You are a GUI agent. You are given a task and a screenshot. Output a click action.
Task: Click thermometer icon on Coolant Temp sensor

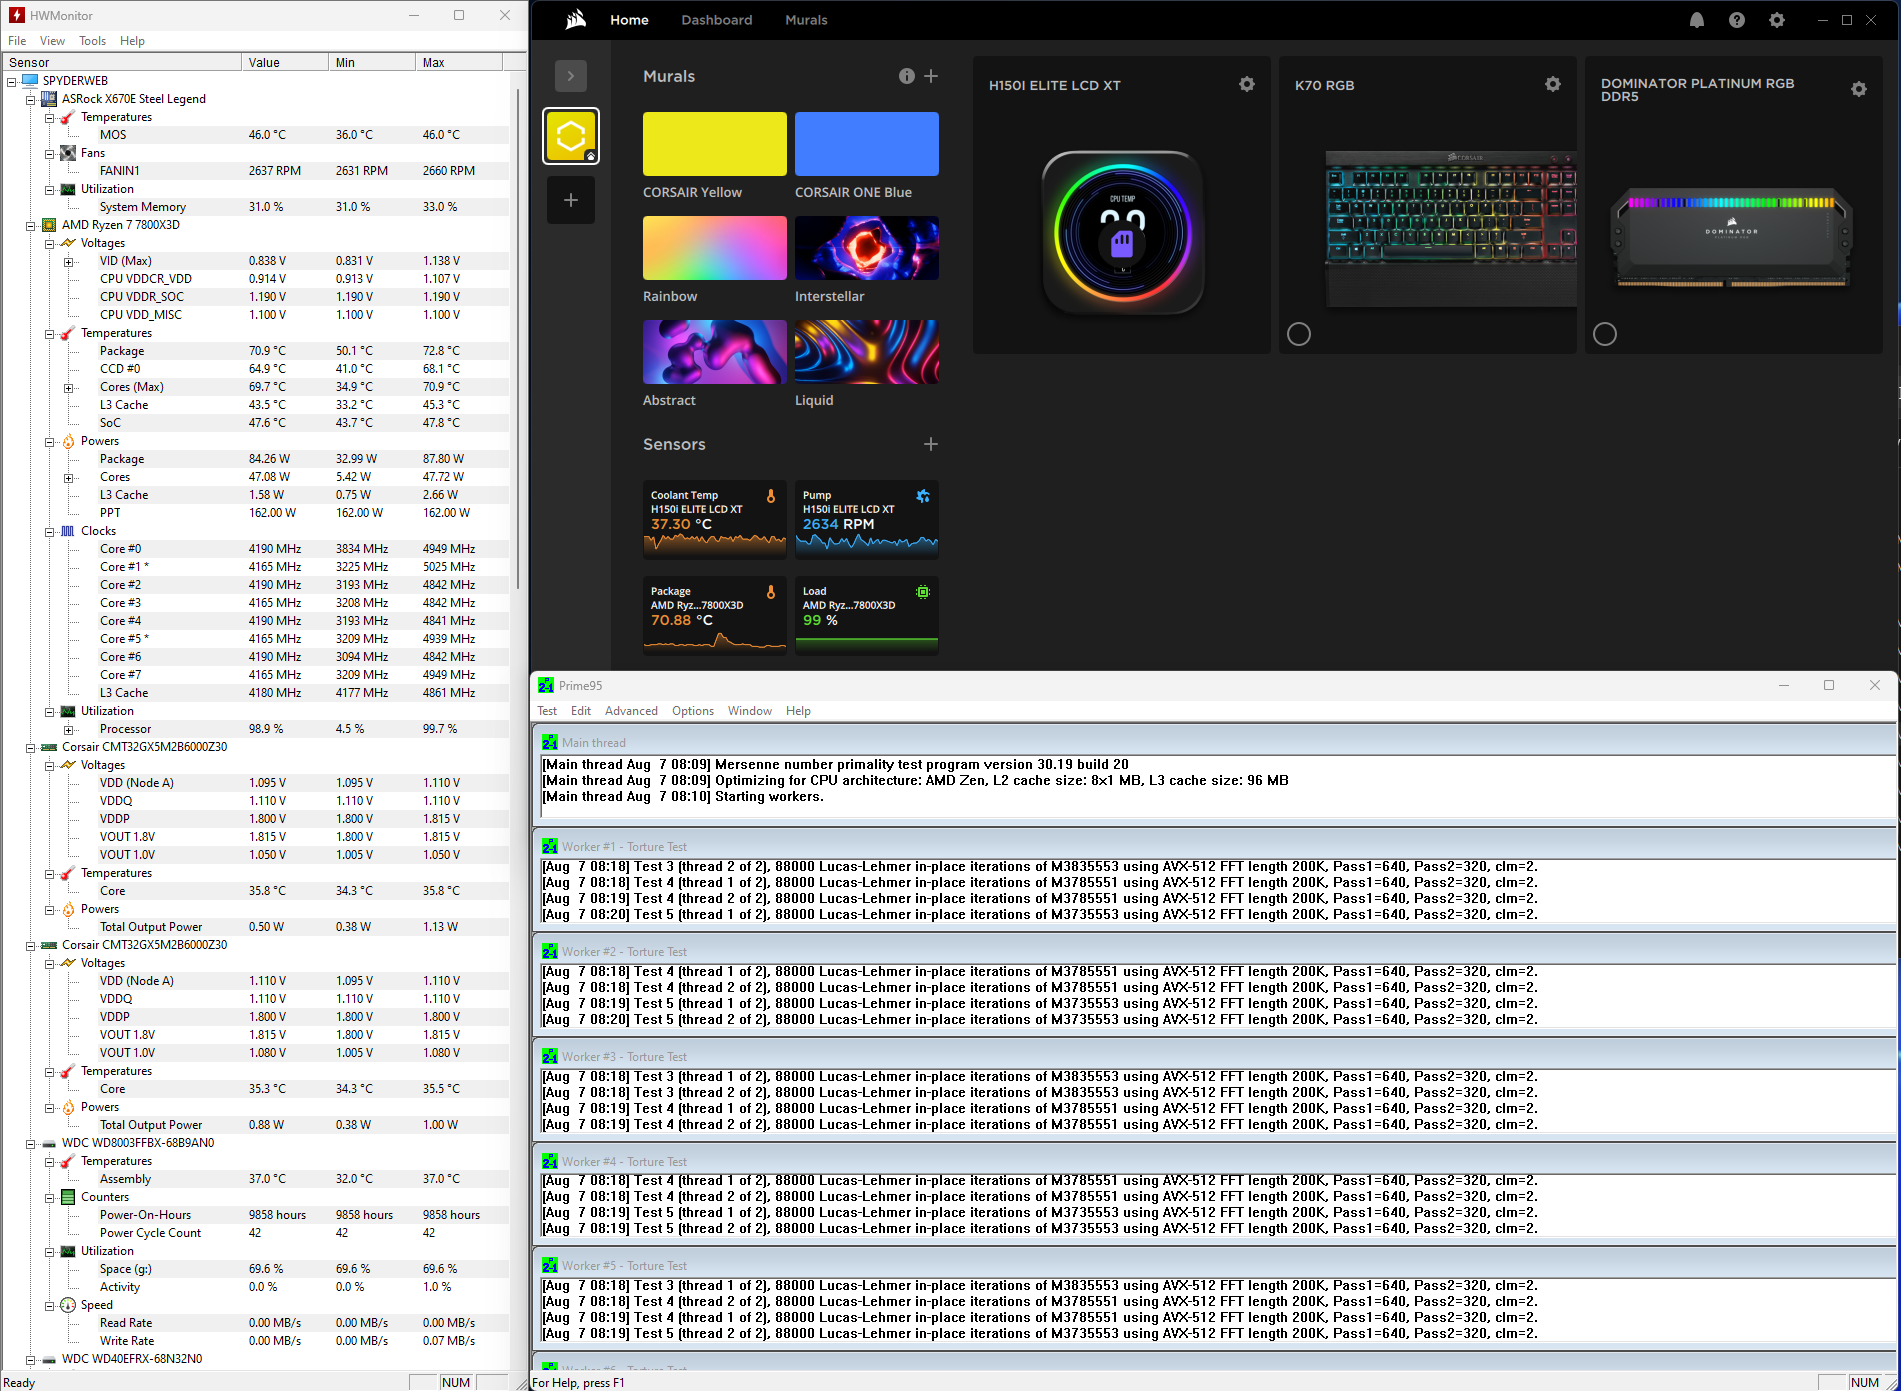pos(771,496)
